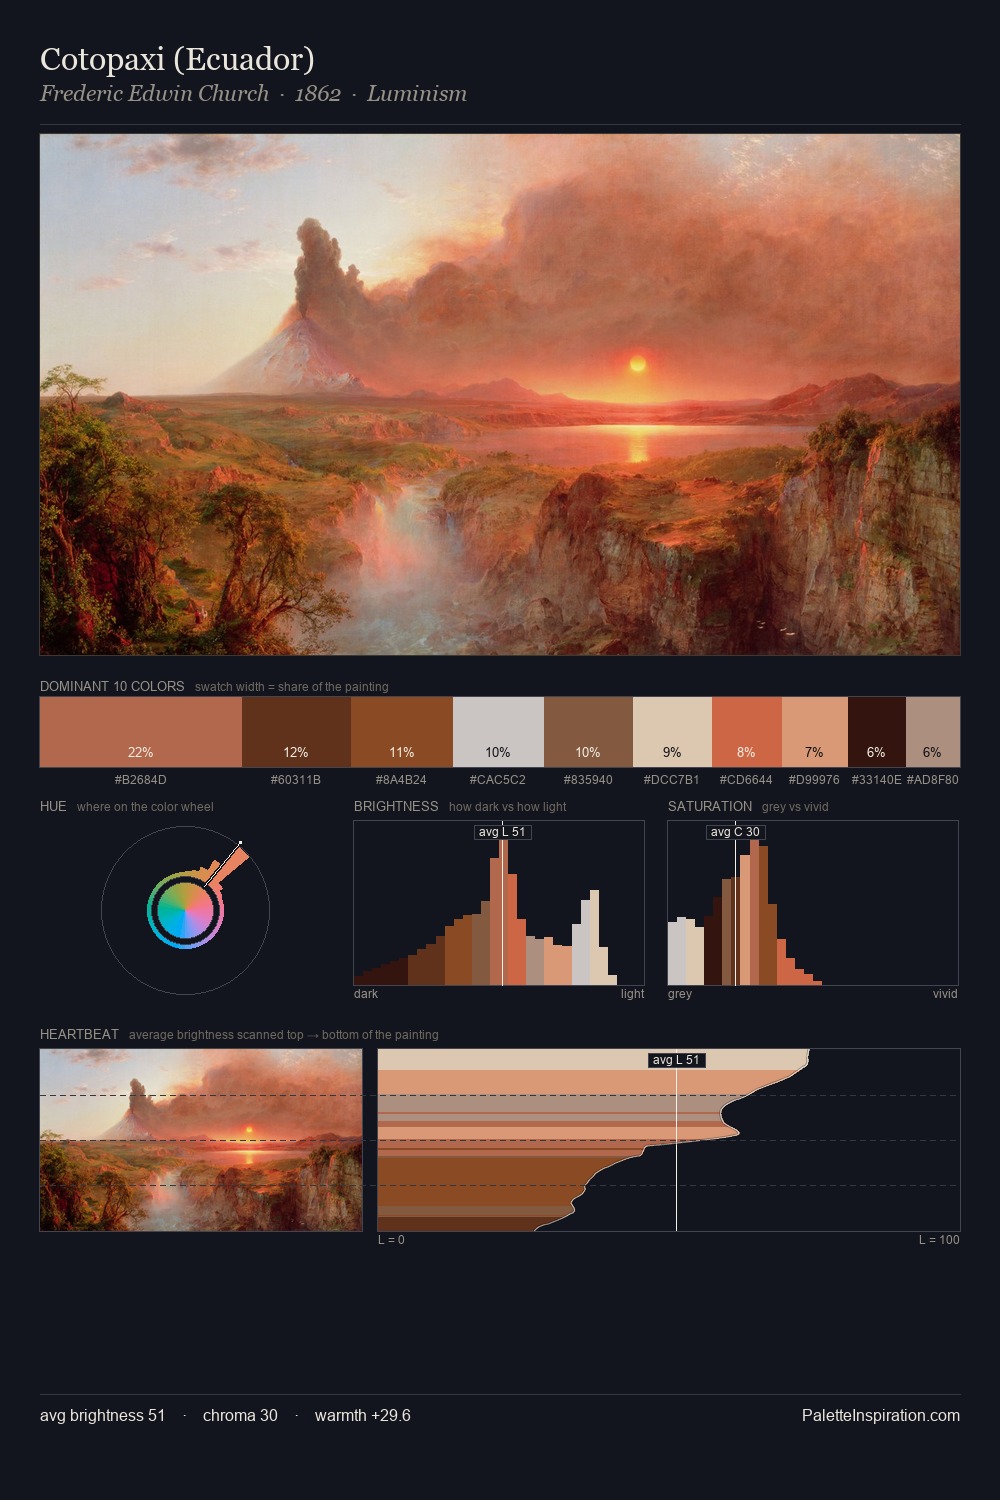Image resolution: width=1000 pixels, height=1500 pixels.
Task: Pick the #CAC5C2 grey swatch
Action: pos(498,732)
